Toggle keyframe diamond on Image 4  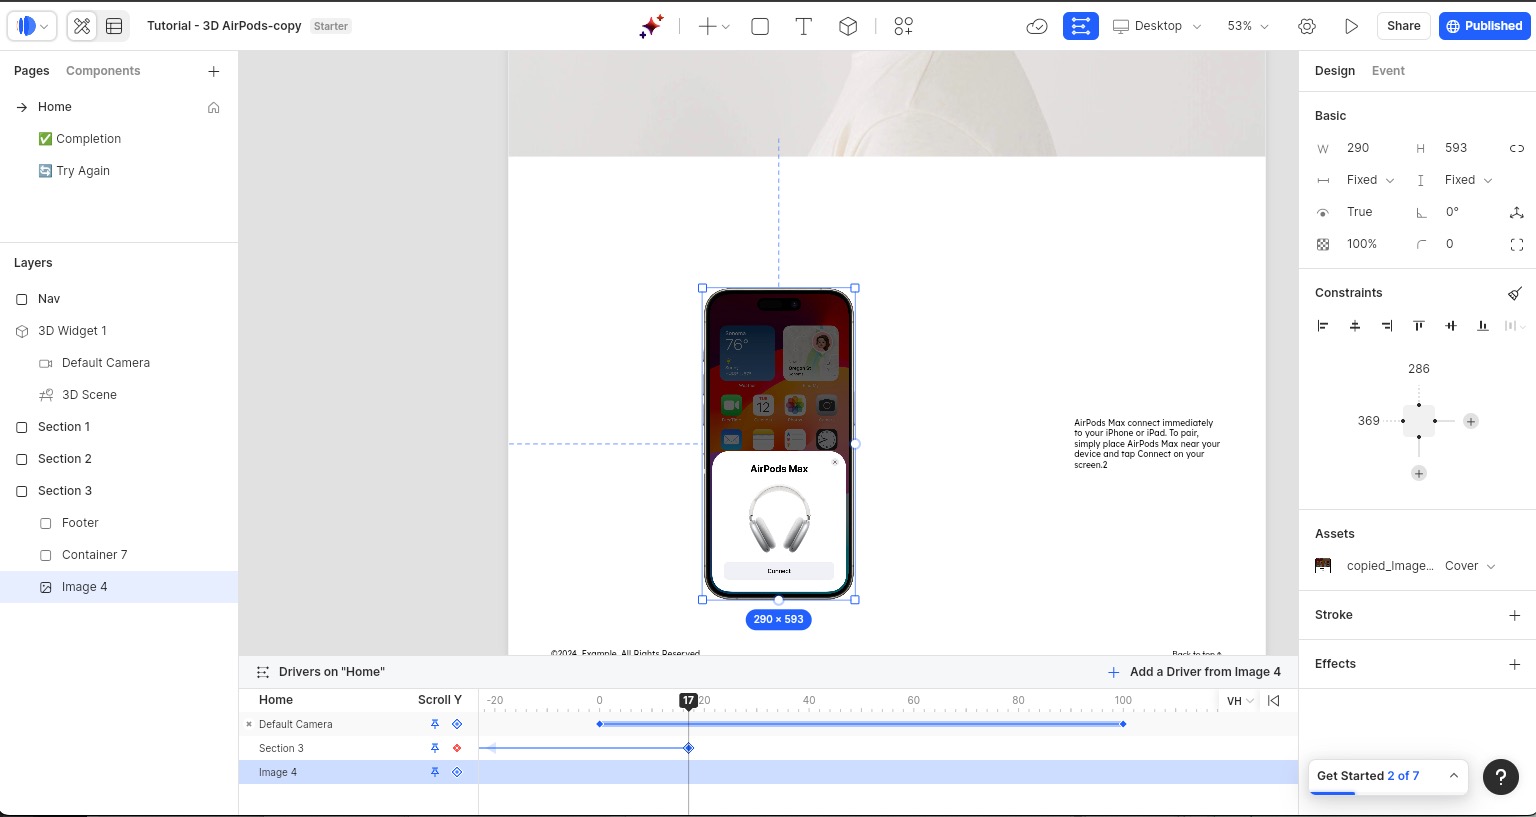[457, 772]
